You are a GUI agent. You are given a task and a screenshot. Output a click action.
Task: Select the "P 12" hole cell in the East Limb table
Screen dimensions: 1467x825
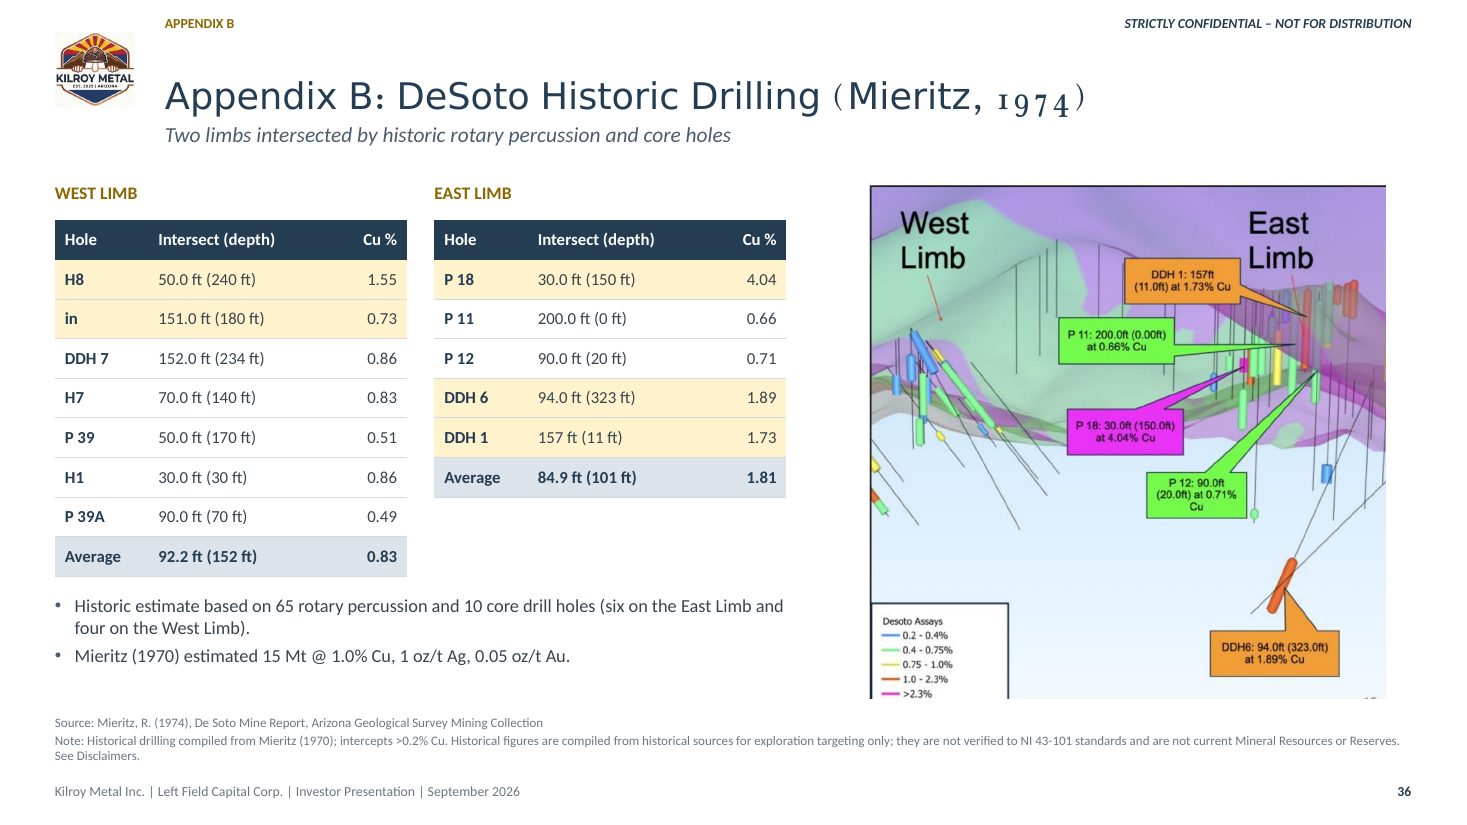pyautogui.click(x=459, y=359)
